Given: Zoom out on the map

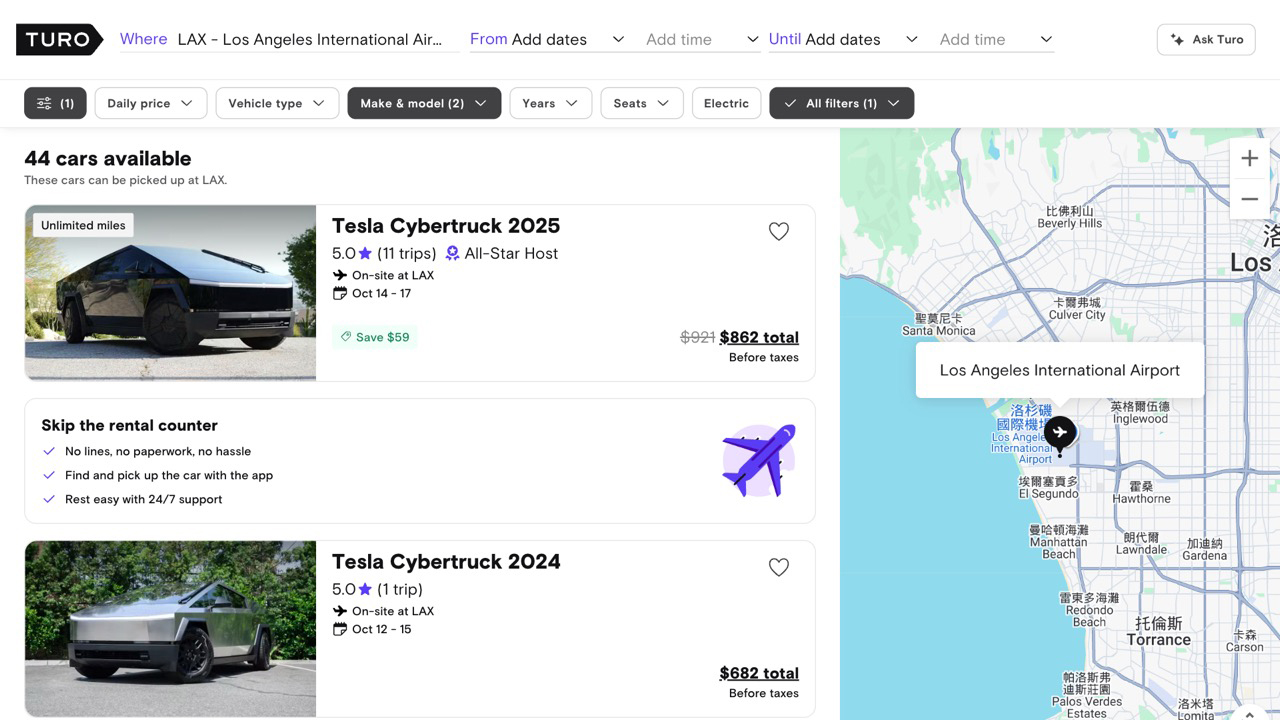Looking at the screenshot, I should click(1249, 199).
